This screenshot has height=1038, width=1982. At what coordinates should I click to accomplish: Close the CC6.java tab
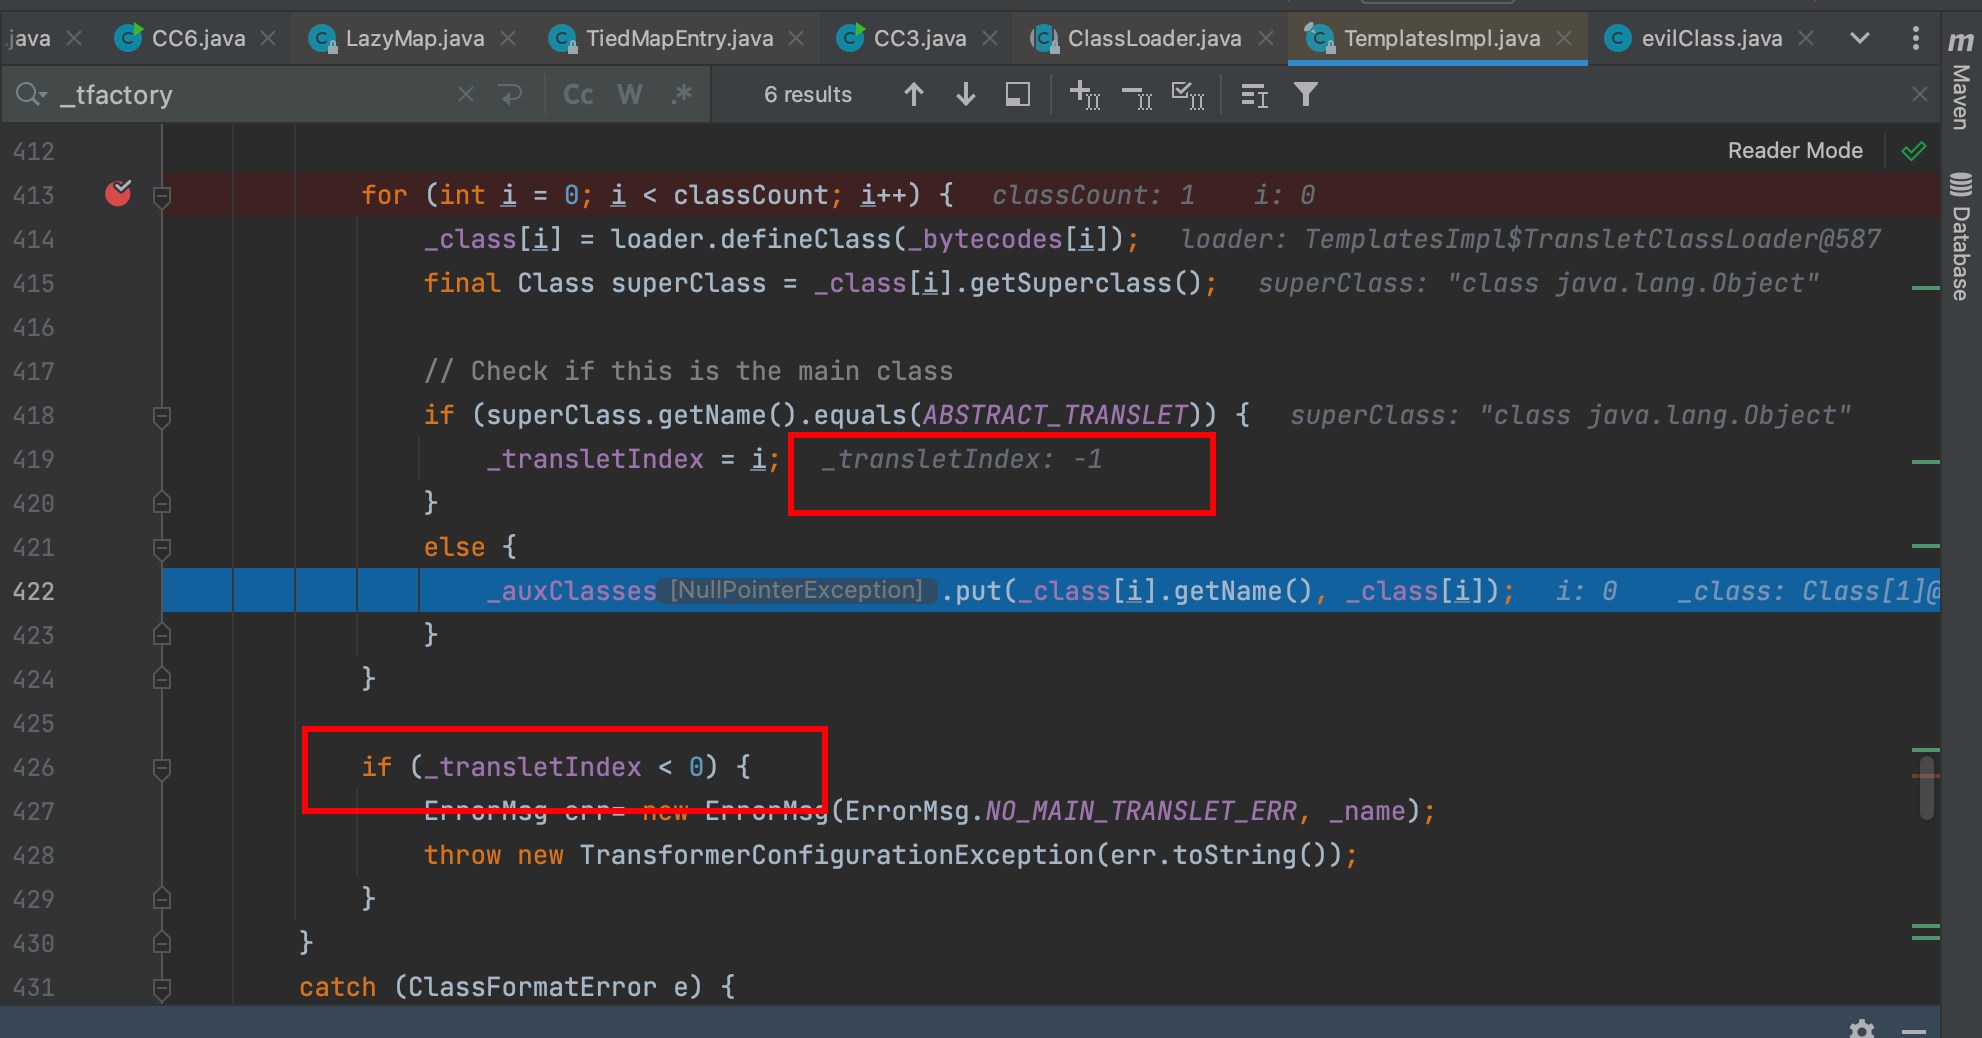pyautogui.click(x=268, y=38)
